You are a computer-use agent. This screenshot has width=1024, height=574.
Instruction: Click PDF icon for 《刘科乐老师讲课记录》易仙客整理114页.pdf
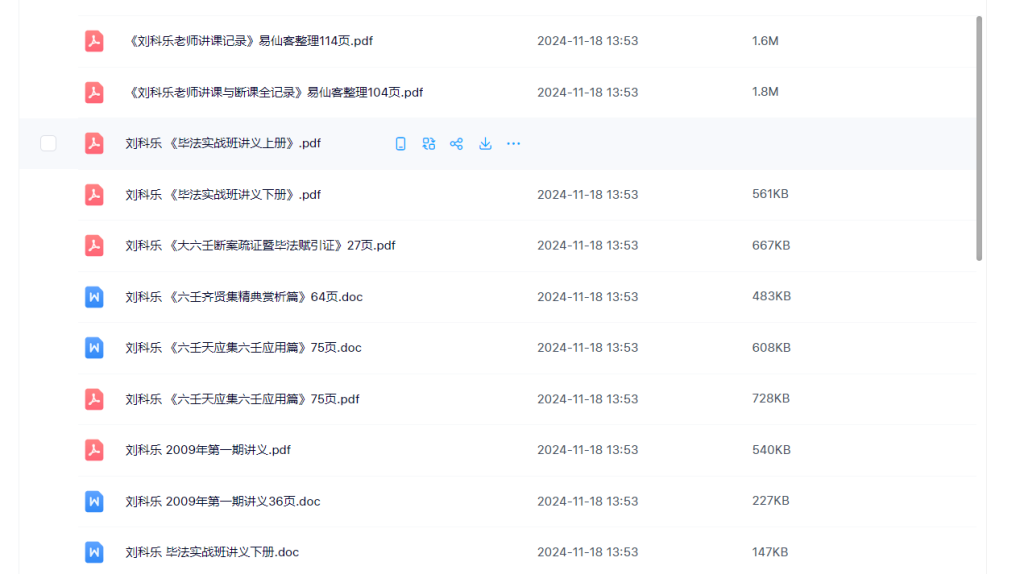coord(94,40)
